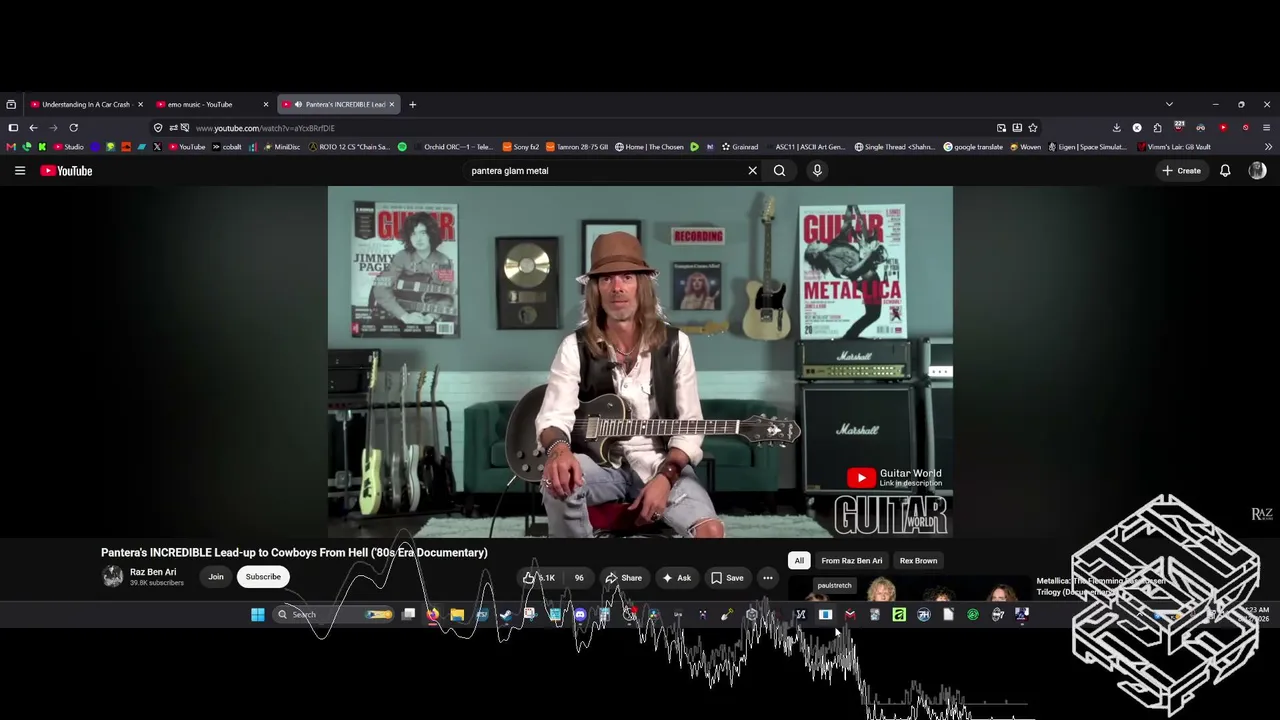The height and width of the screenshot is (720, 1280).
Task: Open browser extensions puzzle icon
Action: pyautogui.click(x=1157, y=128)
